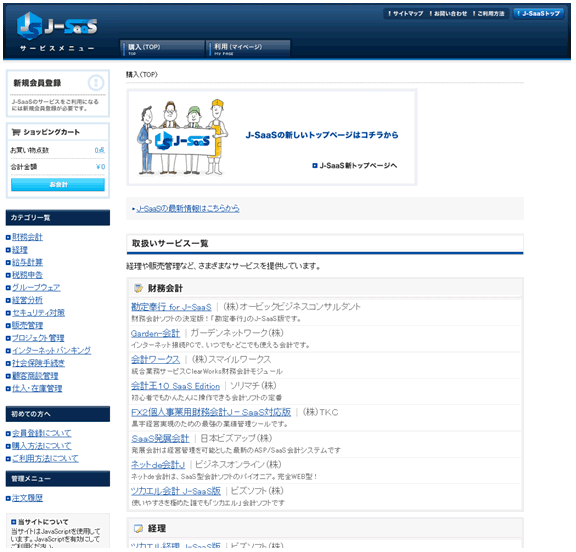Viewport: 576px width, 552px height.
Task: Select セキュリティ対策 category
Action: (39, 313)
